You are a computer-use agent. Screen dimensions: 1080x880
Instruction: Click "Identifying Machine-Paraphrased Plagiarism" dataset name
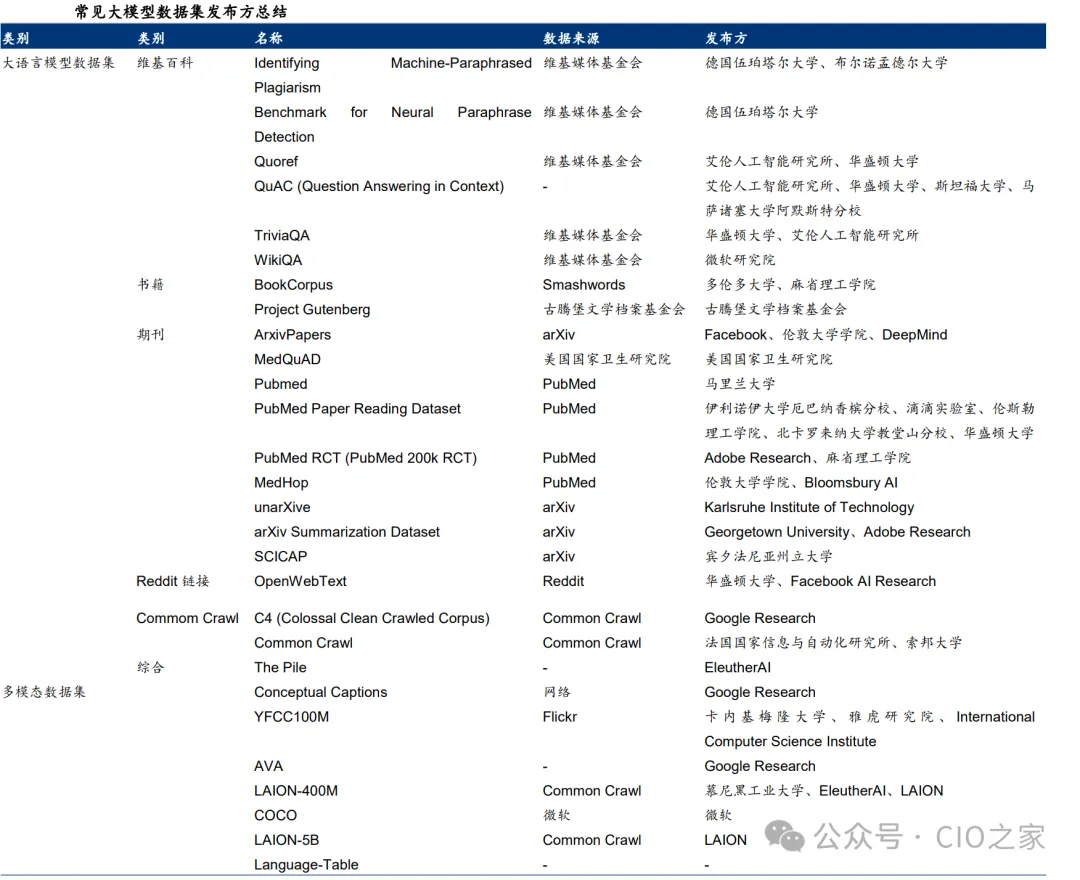pos(393,75)
